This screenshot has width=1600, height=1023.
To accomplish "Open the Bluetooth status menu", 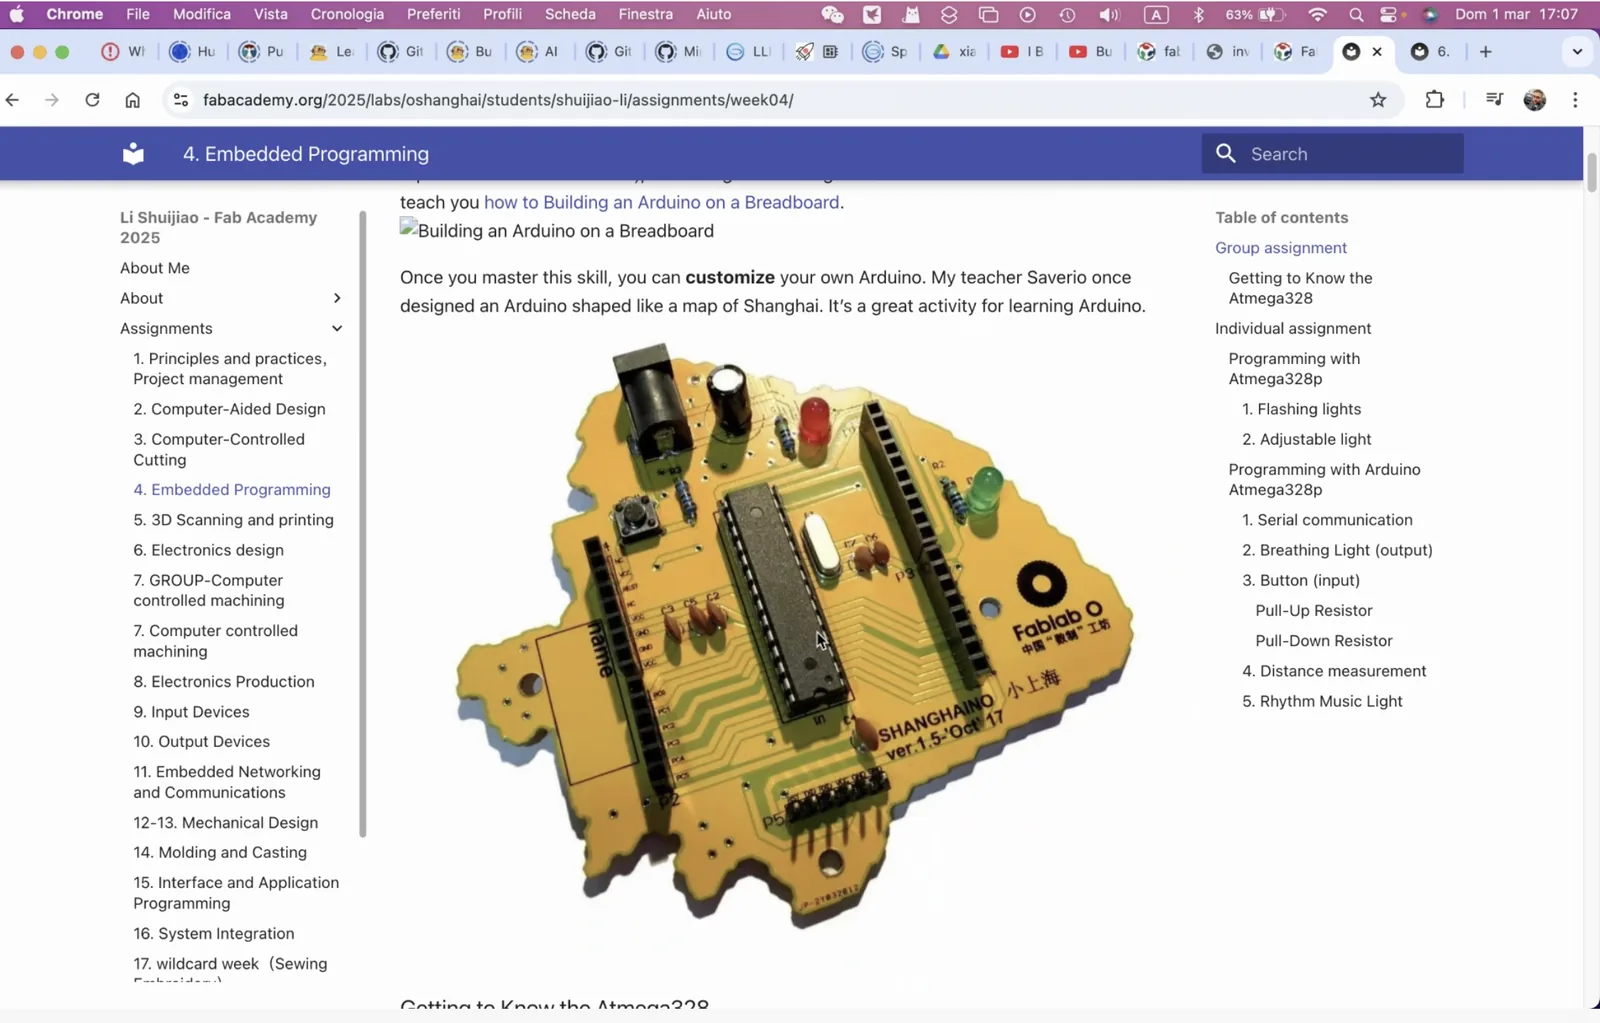I will click(x=1198, y=14).
